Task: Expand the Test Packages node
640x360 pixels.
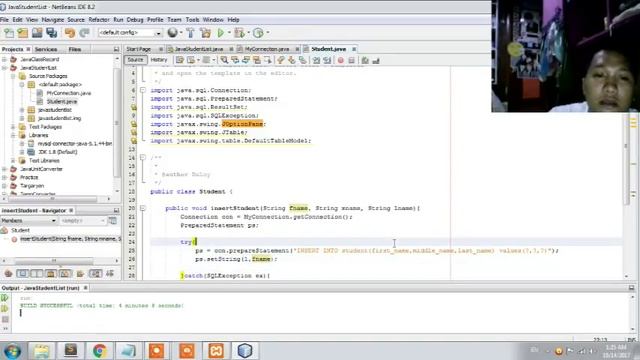Action: 13,127
